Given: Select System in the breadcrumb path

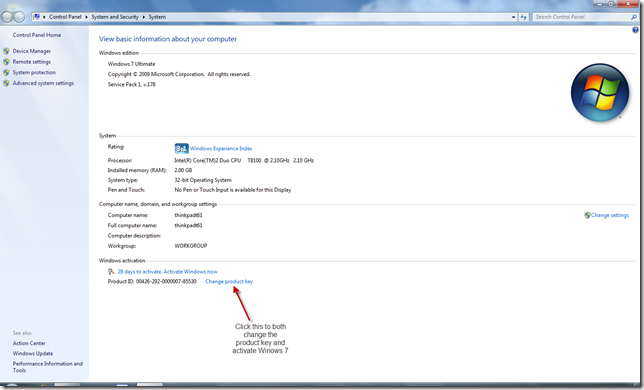Looking at the screenshot, I should click(x=157, y=17).
